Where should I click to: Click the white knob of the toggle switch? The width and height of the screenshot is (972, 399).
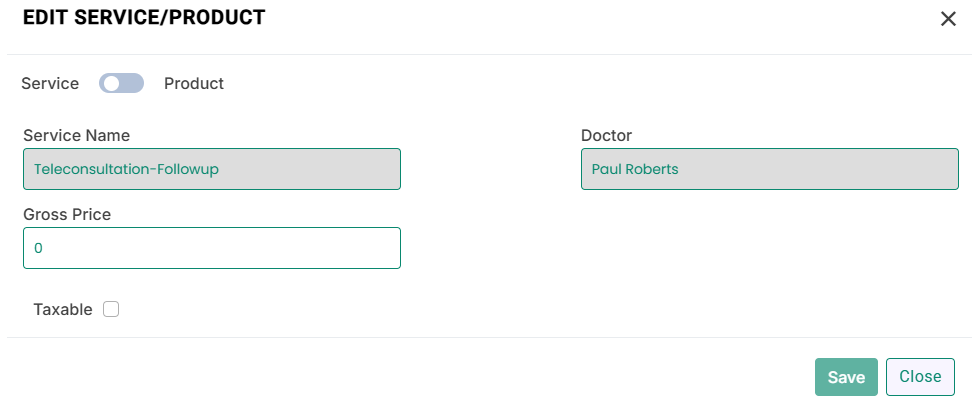point(111,83)
